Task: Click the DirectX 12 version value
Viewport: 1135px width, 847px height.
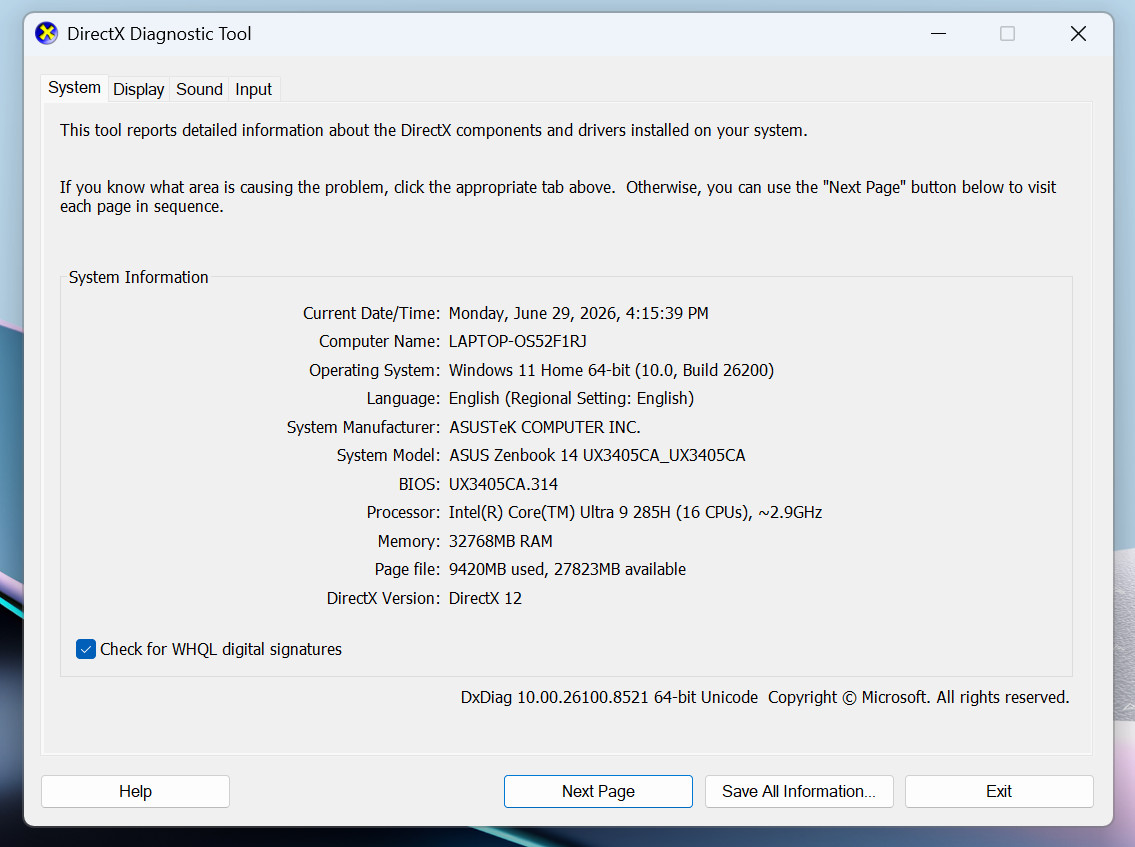Action: [x=485, y=599]
